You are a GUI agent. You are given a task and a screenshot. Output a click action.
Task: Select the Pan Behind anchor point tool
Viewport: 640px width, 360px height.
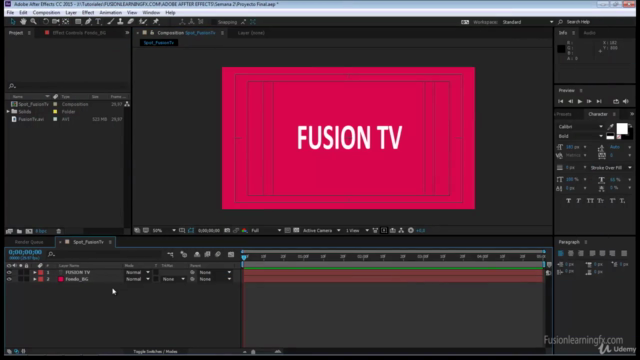(66, 22)
